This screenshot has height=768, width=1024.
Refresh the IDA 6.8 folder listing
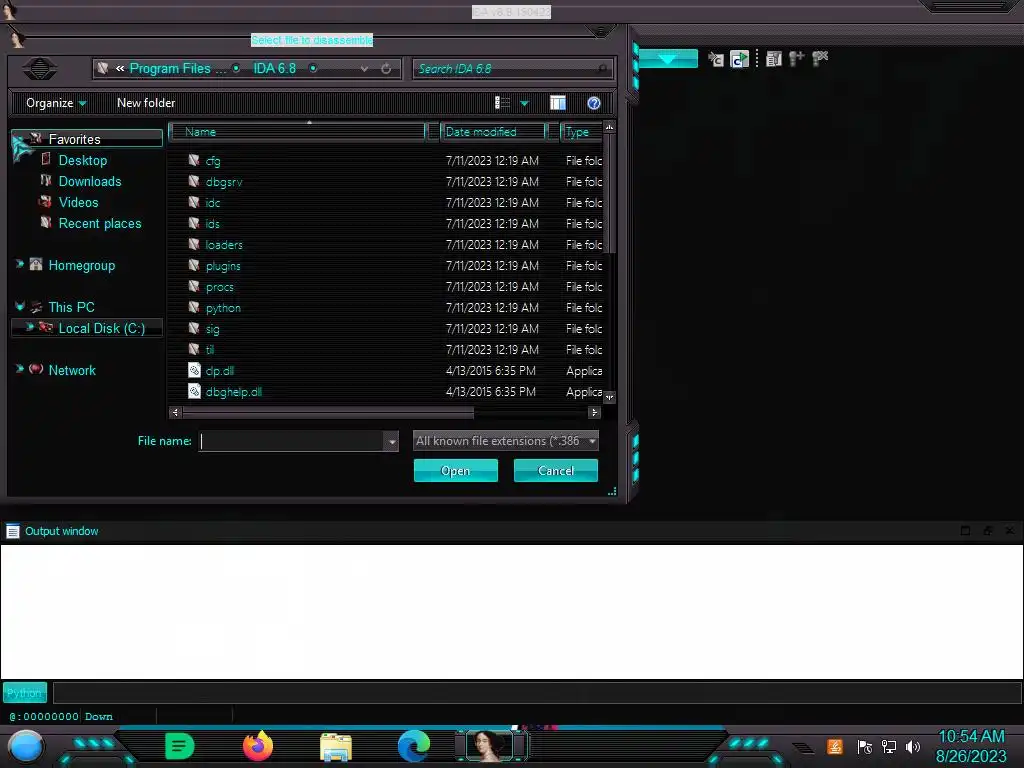[386, 69]
